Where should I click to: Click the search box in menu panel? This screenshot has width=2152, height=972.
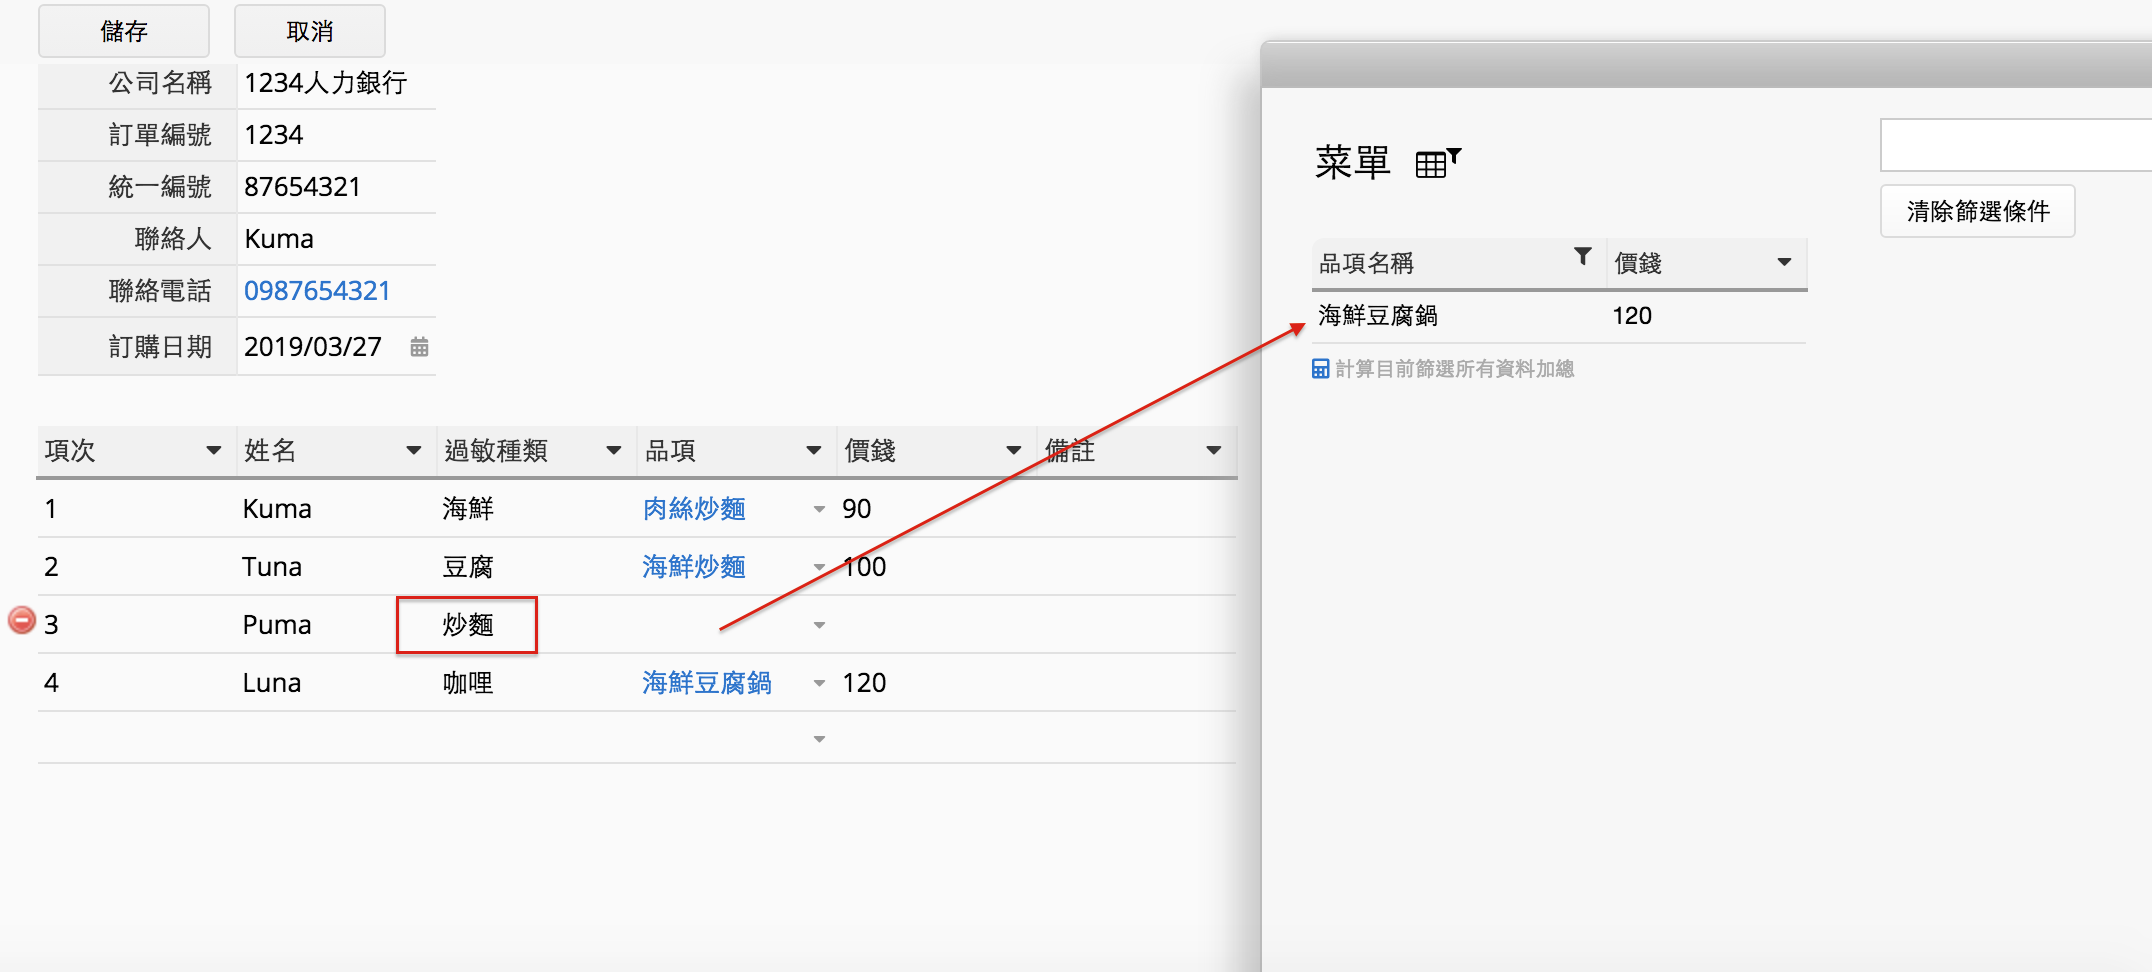2014,146
